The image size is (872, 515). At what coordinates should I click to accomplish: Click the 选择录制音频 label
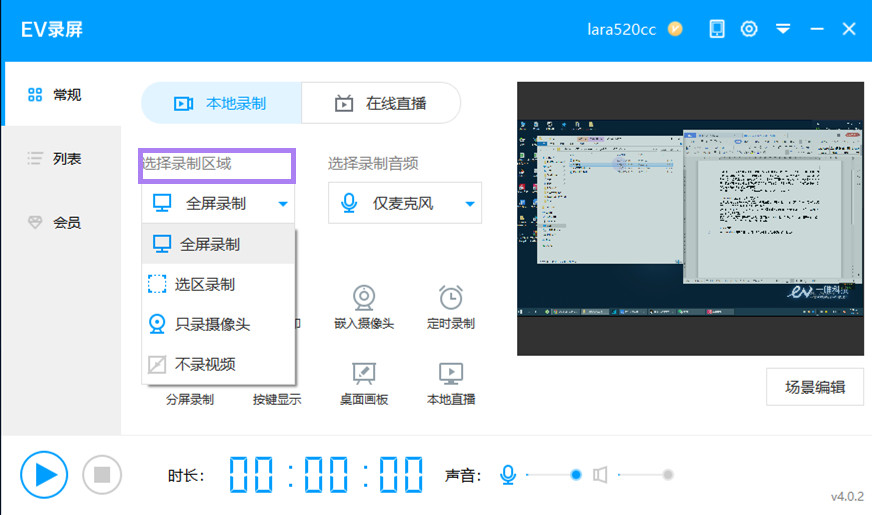(373, 164)
